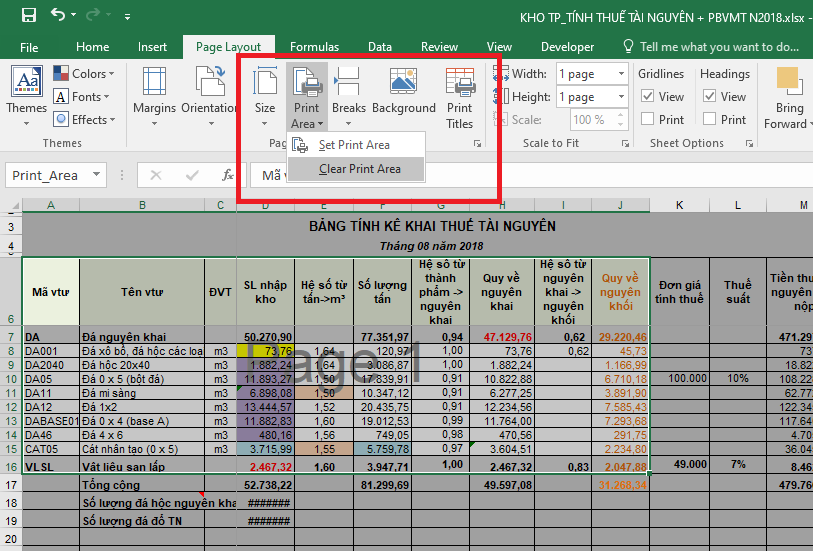The image size is (813, 551).
Task: Enable the Gridlines Print checkbox
Action: [x=647, y=119]
